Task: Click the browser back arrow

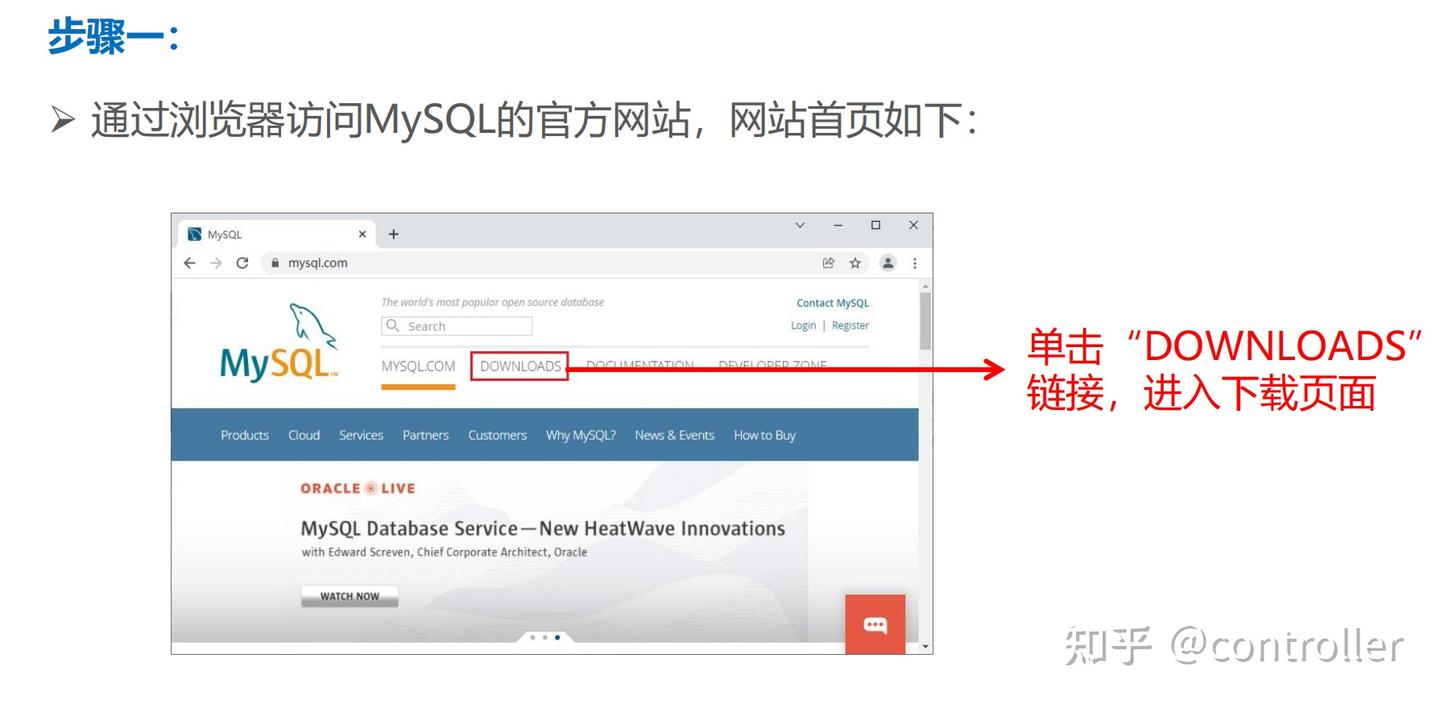Action: (x=190, y=263)
